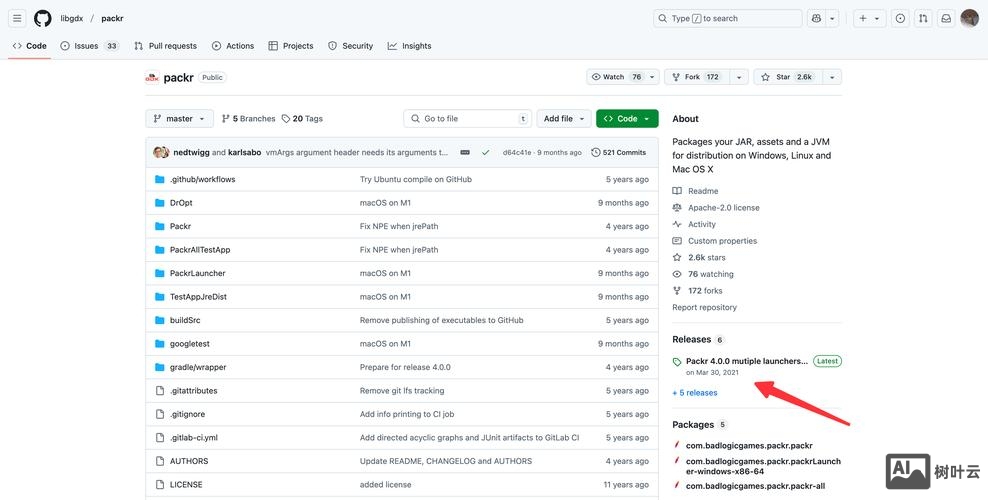988x500 pixels.
Task: Expand the star lists dropdown arrow
Action: point(831,77)
